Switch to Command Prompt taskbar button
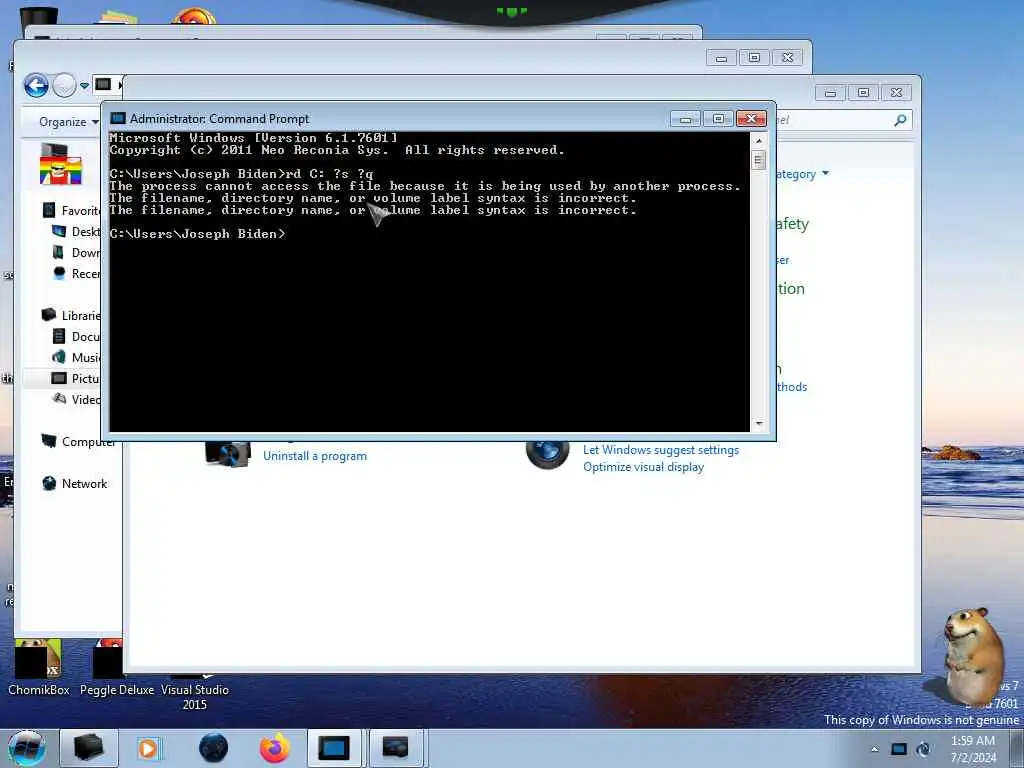Viewport: 1024px width, 768px height. coord(334,748)
